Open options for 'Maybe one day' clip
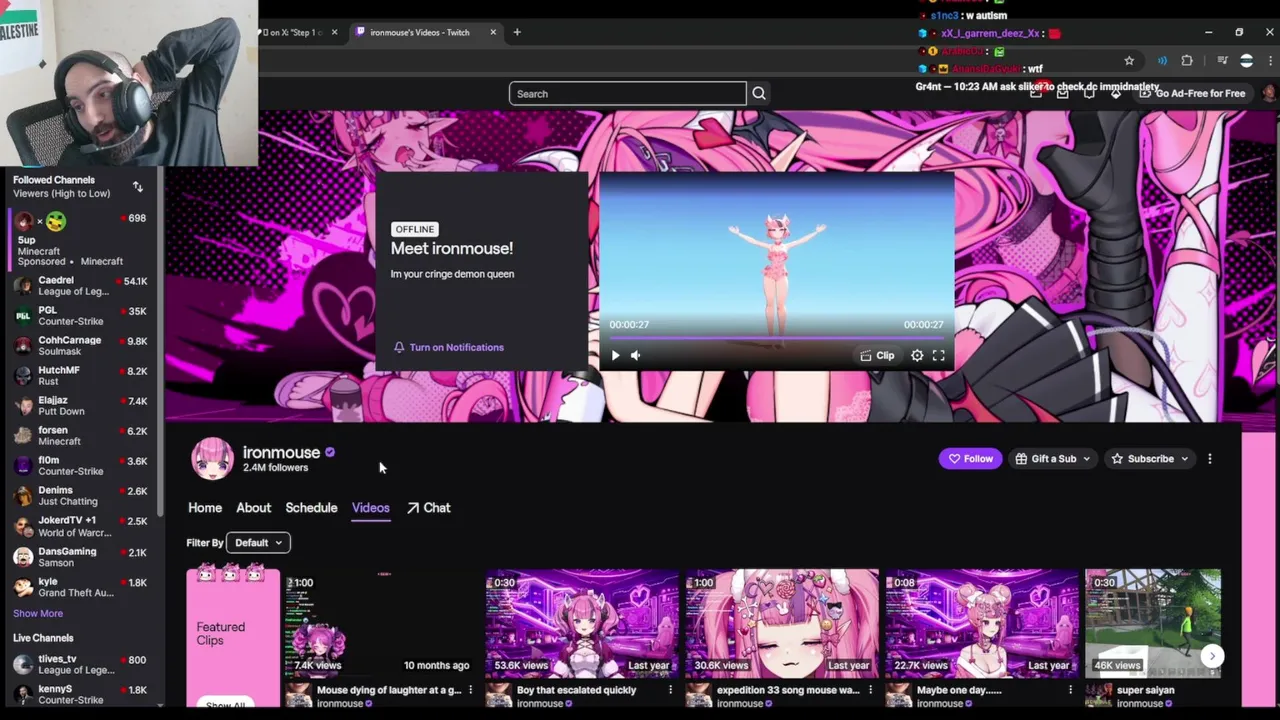The height and width of the screenshot is (720, 1280). 1070,690
